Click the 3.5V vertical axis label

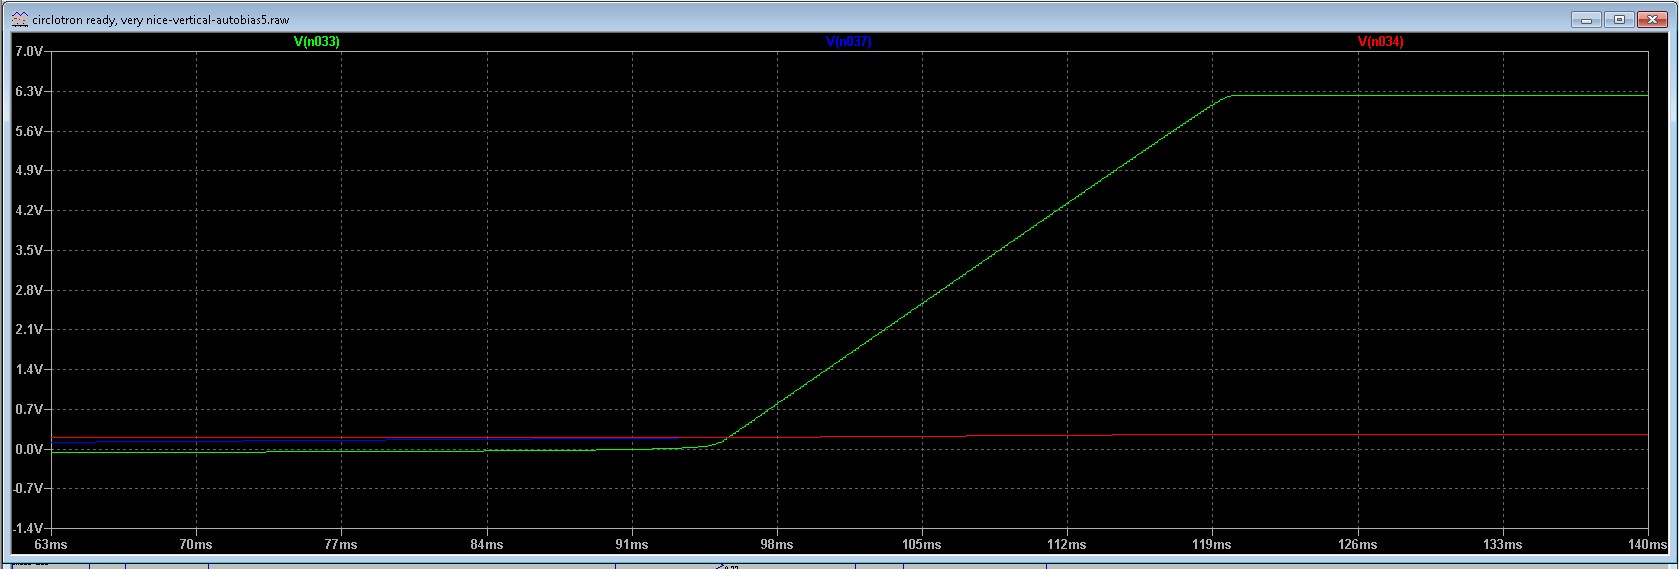28,250
